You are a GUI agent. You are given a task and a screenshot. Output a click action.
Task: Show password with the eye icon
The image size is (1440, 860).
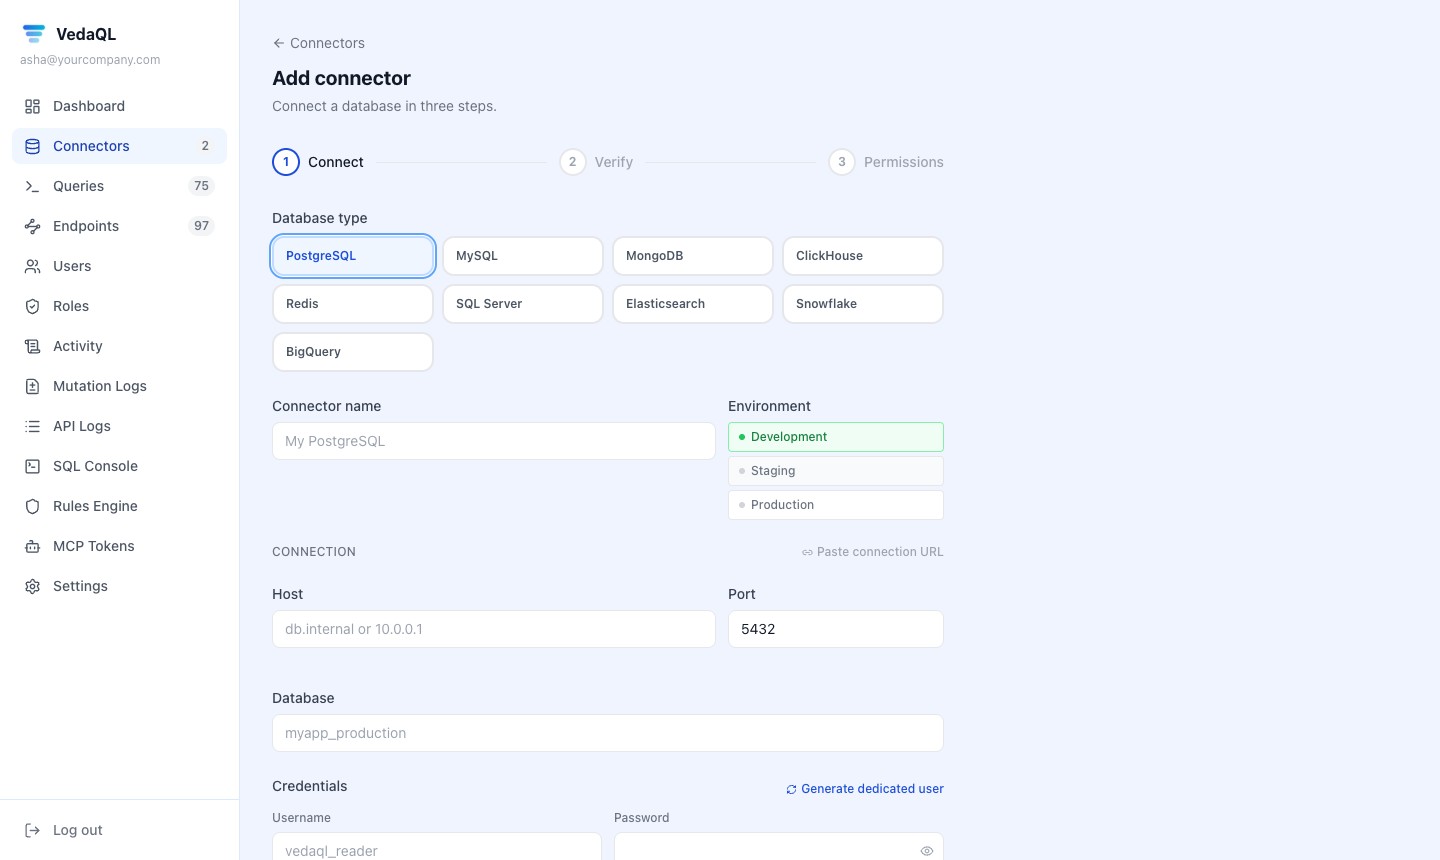pos(927,851)
